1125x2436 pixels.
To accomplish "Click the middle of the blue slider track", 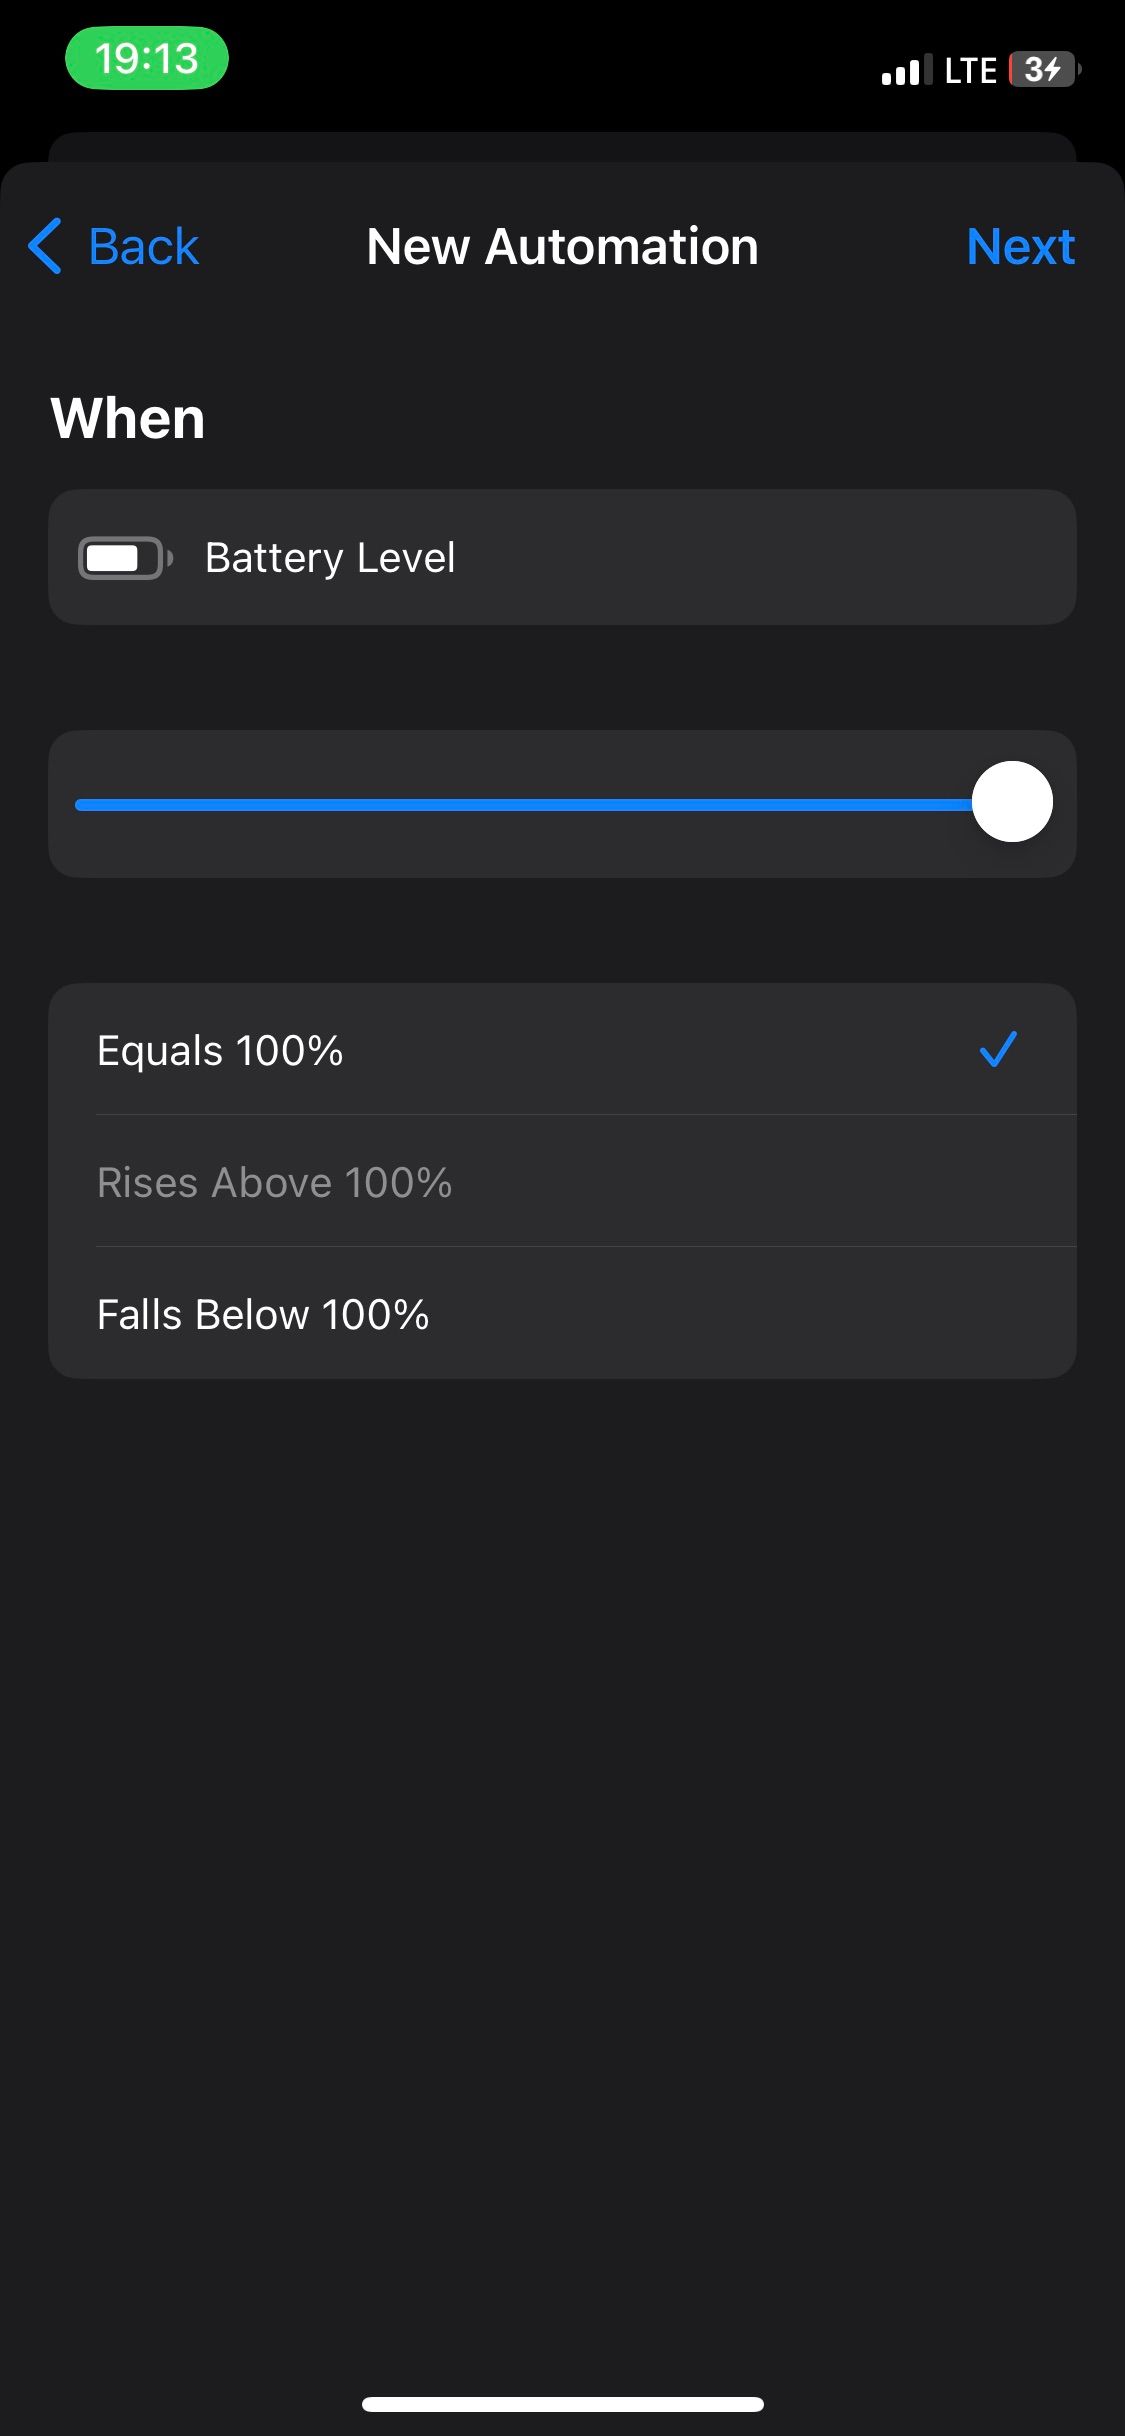I will click(525, 805).
